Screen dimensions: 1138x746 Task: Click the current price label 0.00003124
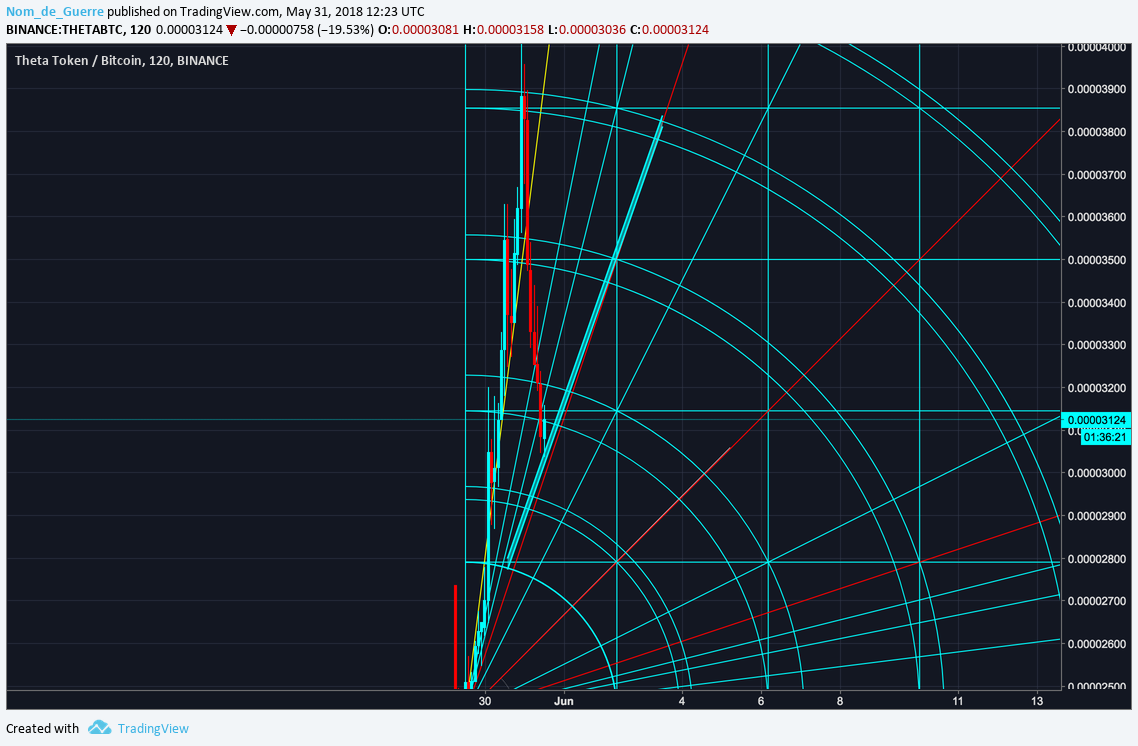(x=1097, y=420)
